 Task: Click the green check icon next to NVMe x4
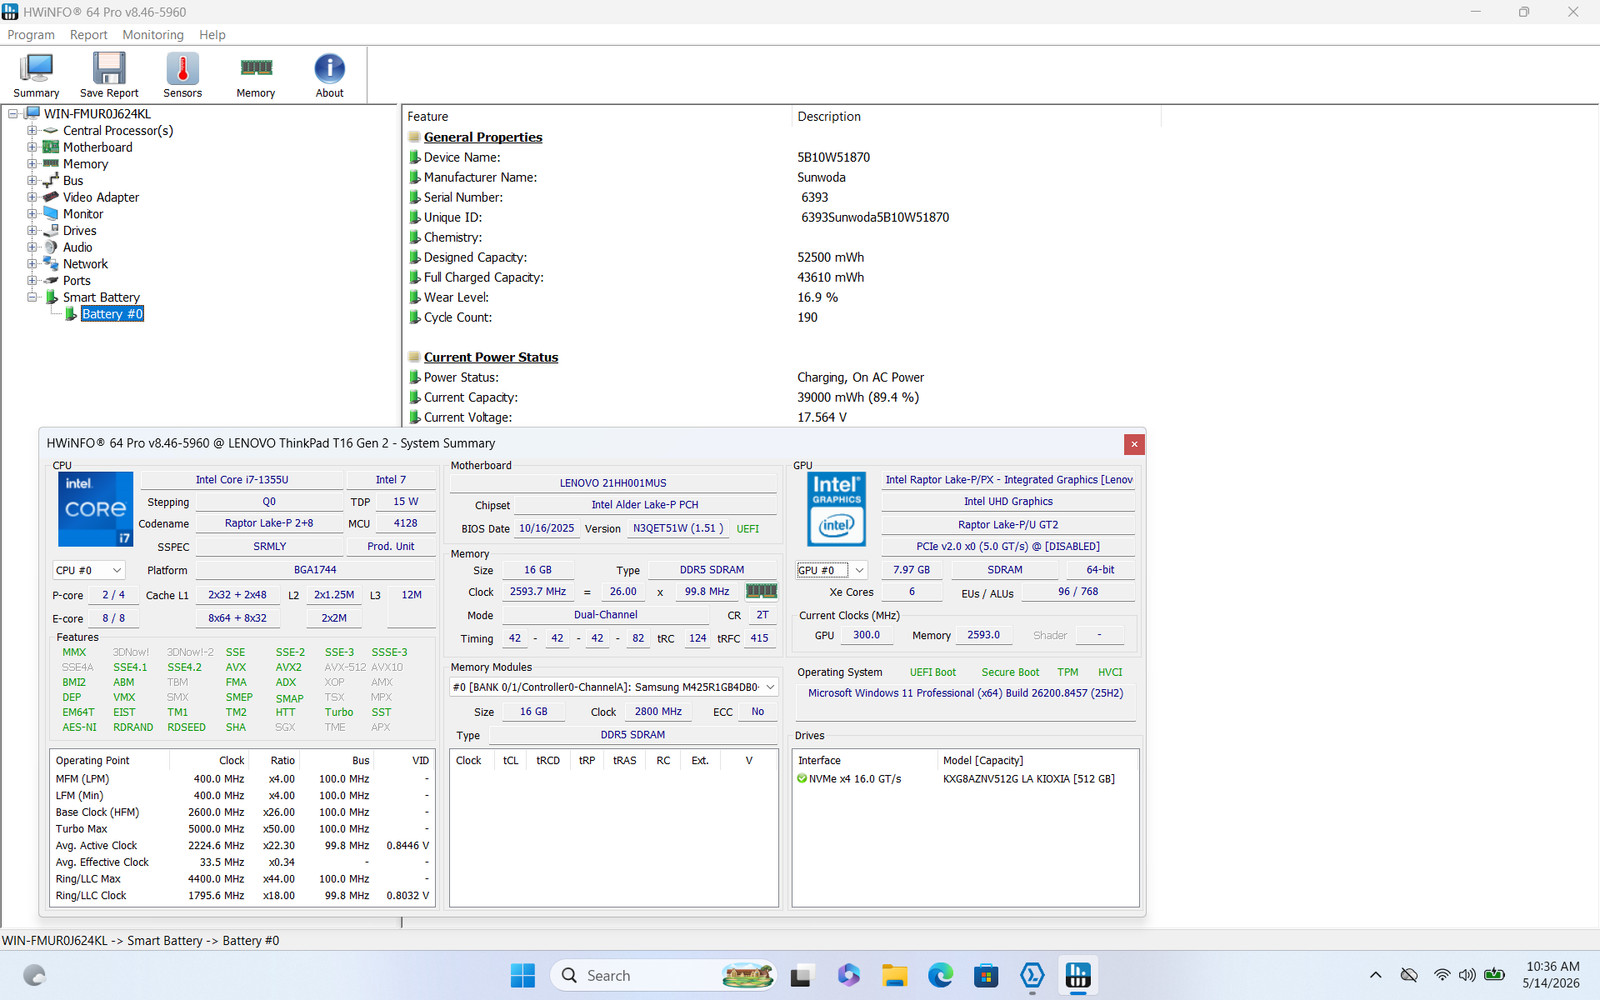802,779
